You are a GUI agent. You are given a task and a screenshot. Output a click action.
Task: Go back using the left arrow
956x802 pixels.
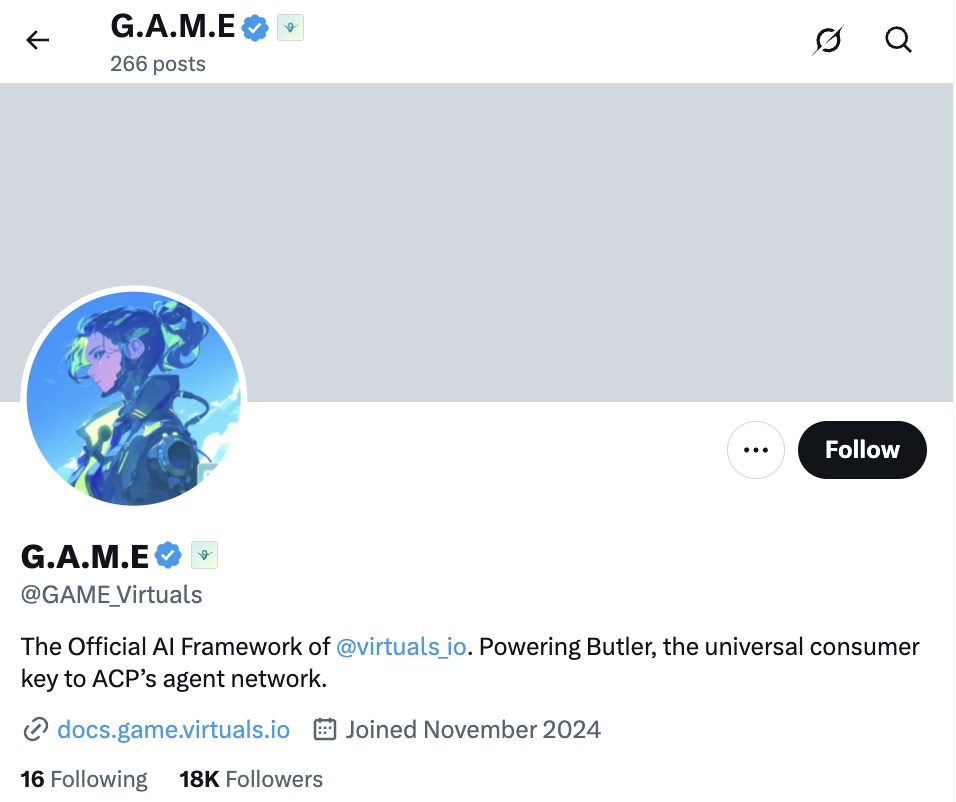click(38, 40)
